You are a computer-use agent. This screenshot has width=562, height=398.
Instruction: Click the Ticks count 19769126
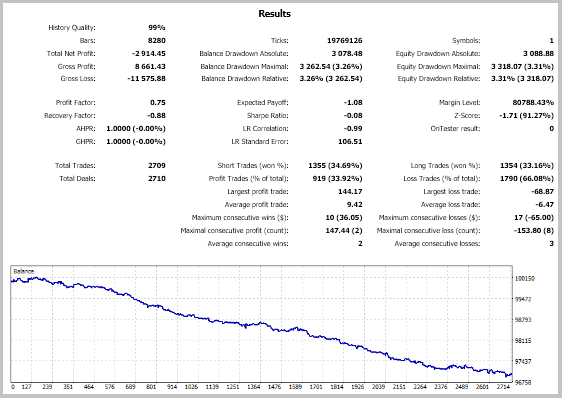point(344,41)
